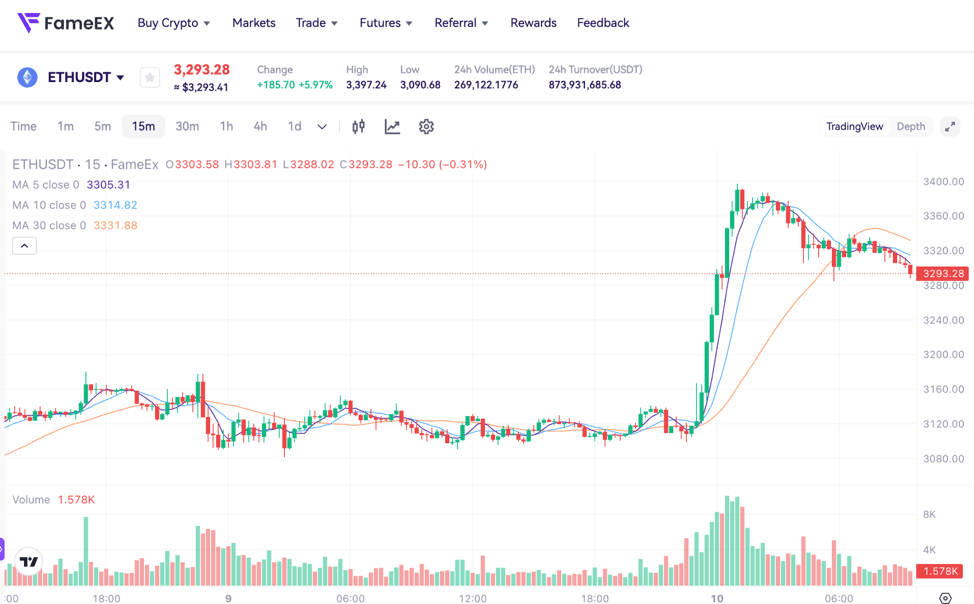This screenshot has height=604, width=974.
Task: Click the Feedback link
Action: (603, 22)
